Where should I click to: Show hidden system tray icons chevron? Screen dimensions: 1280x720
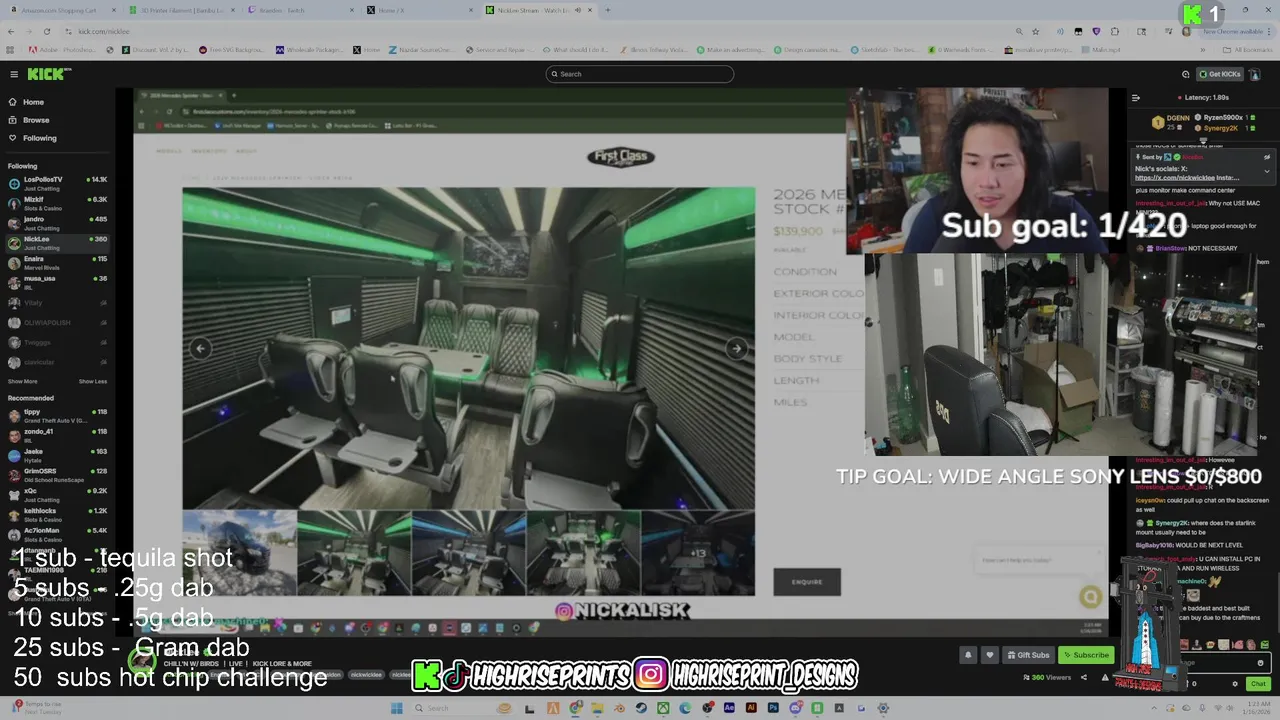(x=1152, y=708)
